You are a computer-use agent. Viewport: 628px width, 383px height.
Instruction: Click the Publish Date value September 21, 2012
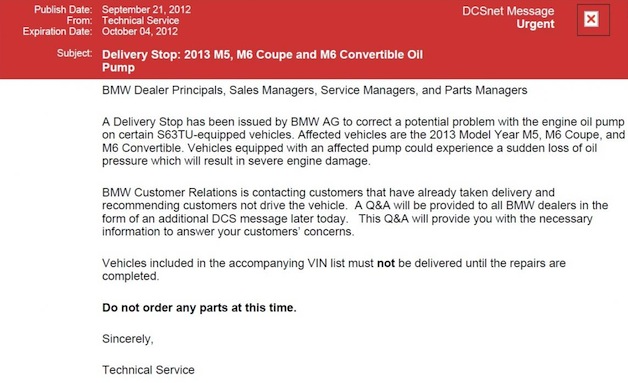tap(146, 10)
